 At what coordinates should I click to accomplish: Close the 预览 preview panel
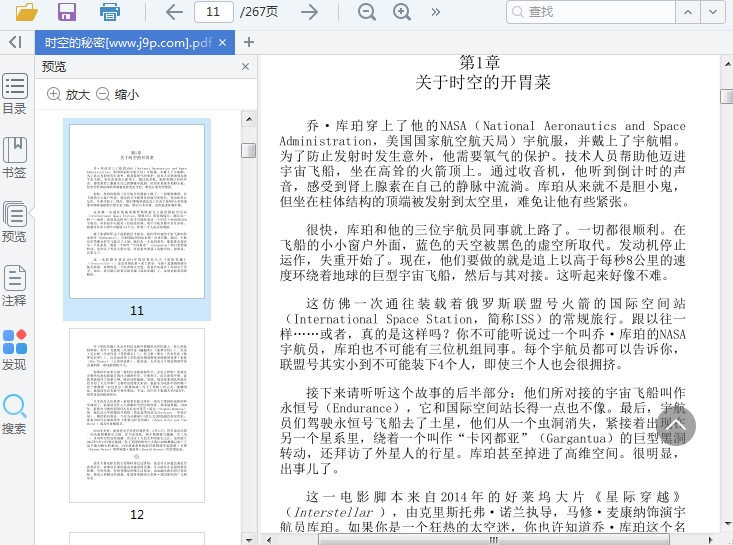pos(245,67)
